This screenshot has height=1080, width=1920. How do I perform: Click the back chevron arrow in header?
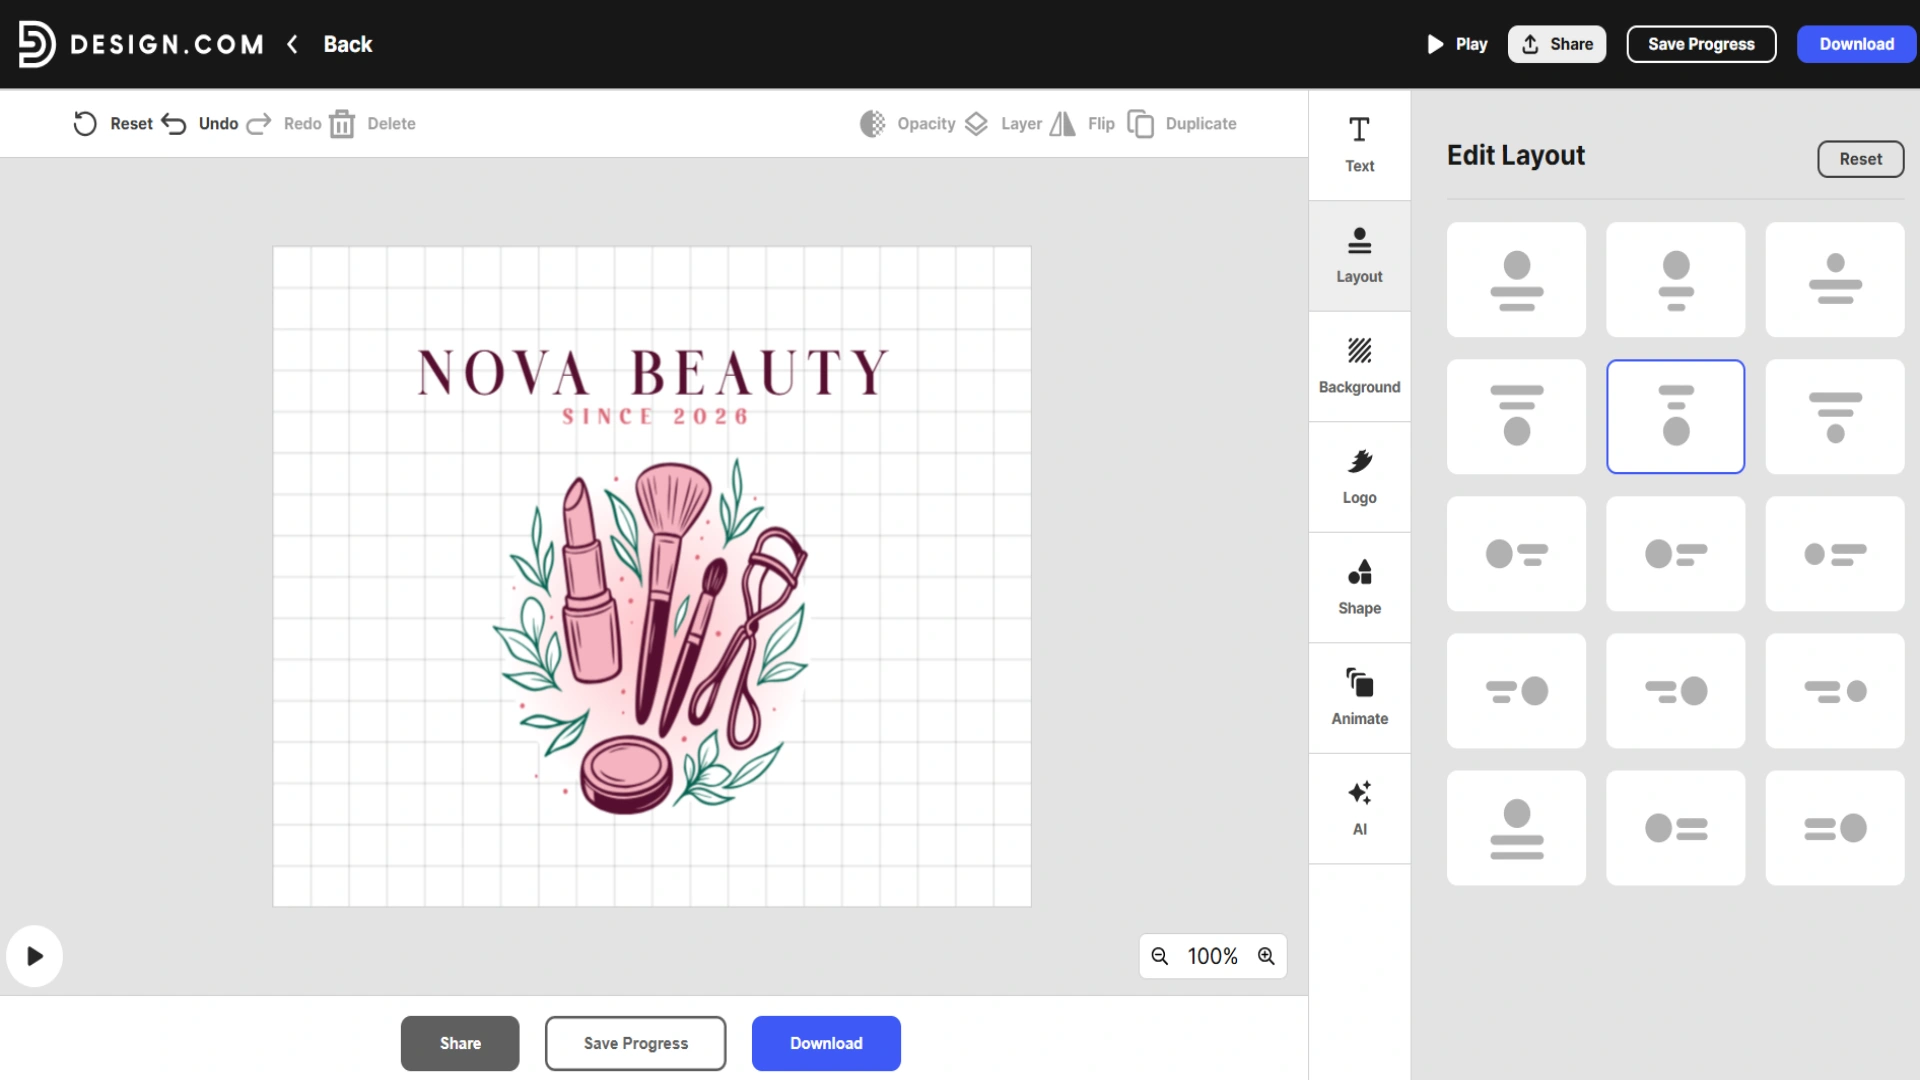[292, 44]
